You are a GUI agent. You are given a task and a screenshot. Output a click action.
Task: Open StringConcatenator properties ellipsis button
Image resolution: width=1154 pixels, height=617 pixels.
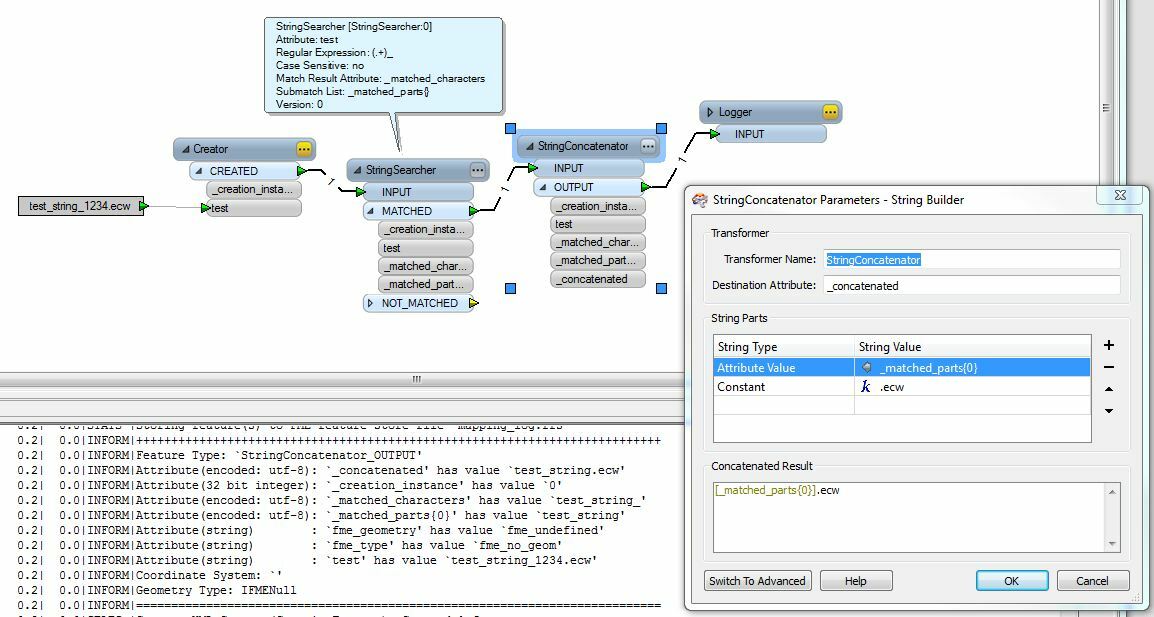click(x=648, y=146)
